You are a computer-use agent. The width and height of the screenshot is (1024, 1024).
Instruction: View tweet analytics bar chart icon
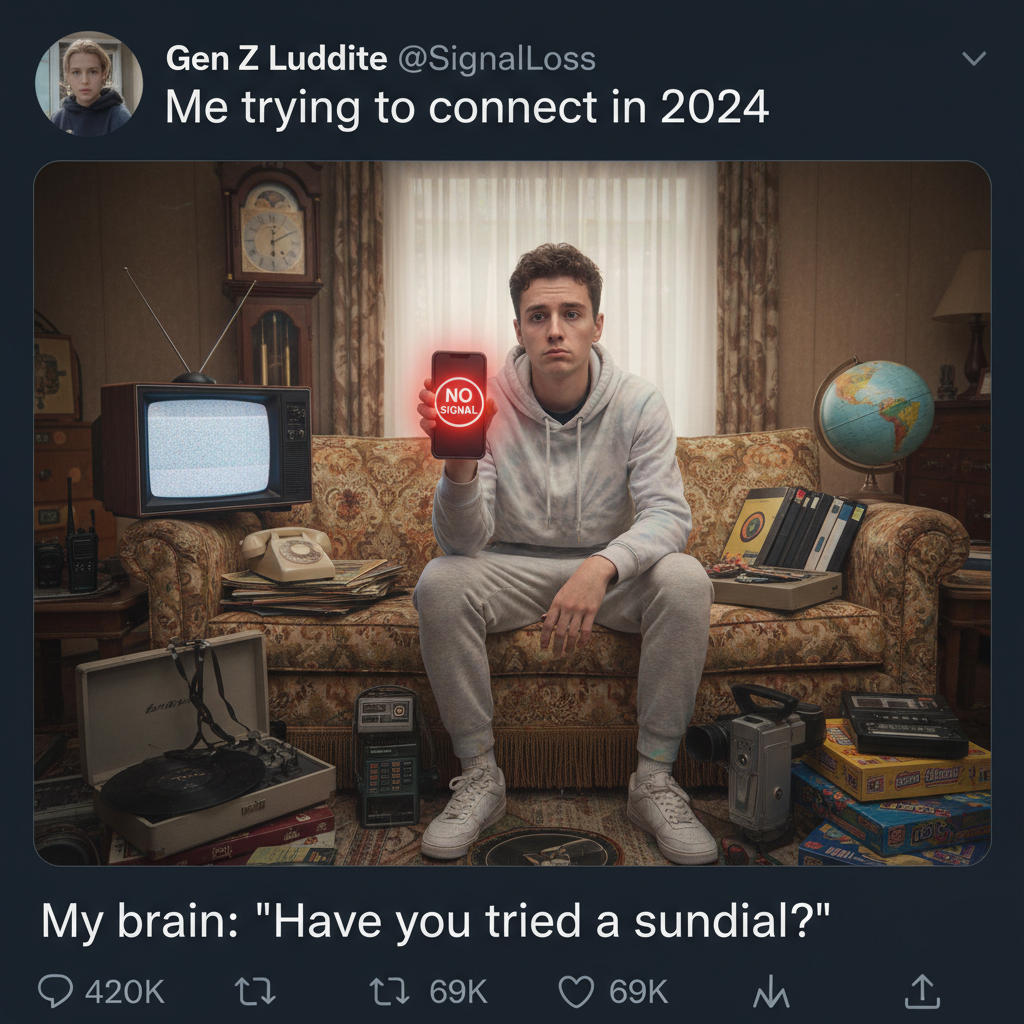(x=771, y=991)
